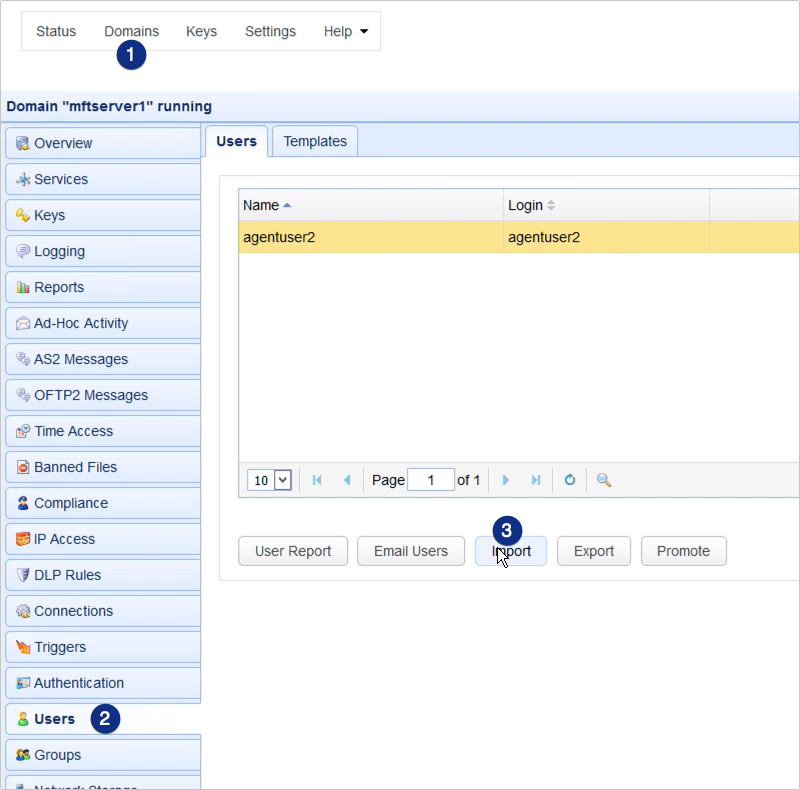Image resolution: width=800 pixels, height=790 pixels.
Task: Refresh the users list
Action: tap(569, 480)
